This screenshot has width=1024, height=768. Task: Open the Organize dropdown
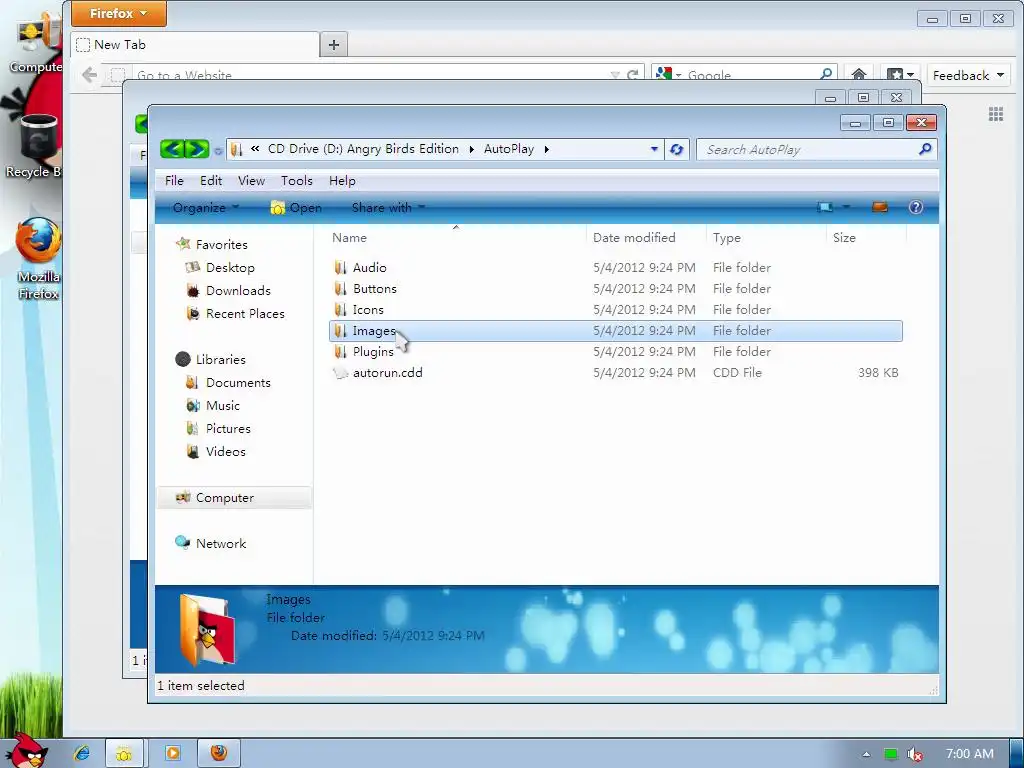[206, 208]
